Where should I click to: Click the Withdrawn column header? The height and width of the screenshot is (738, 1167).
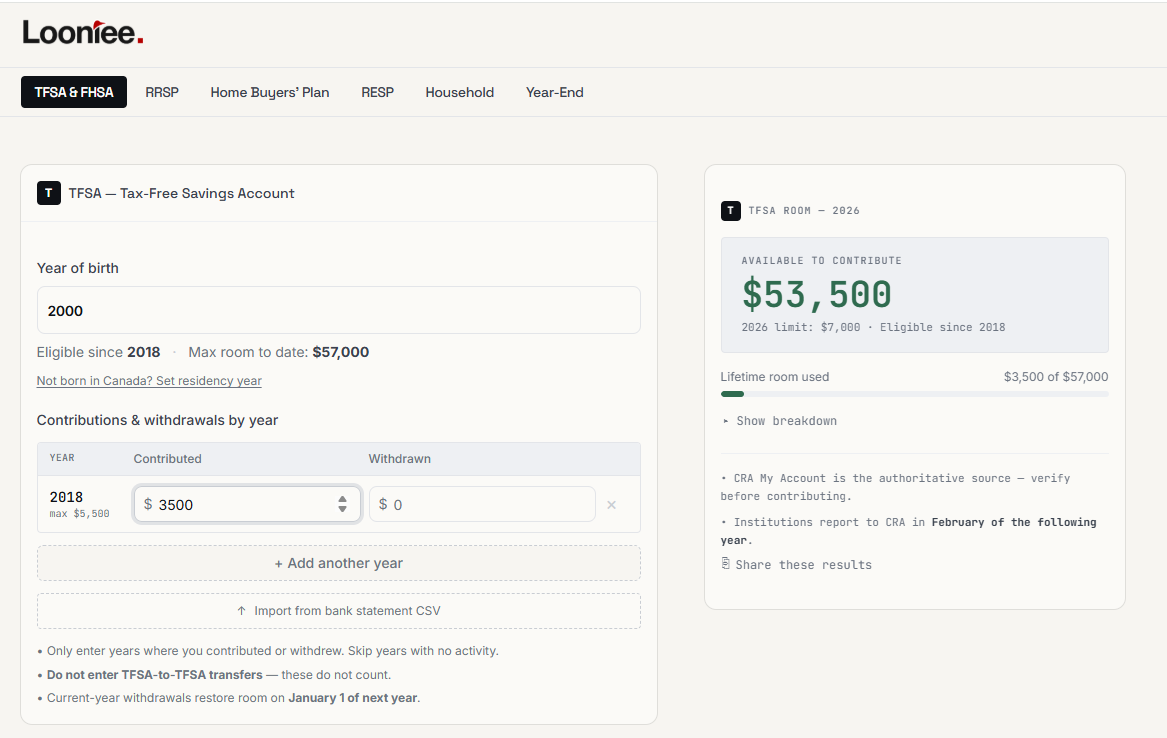[x=400, y=459]
